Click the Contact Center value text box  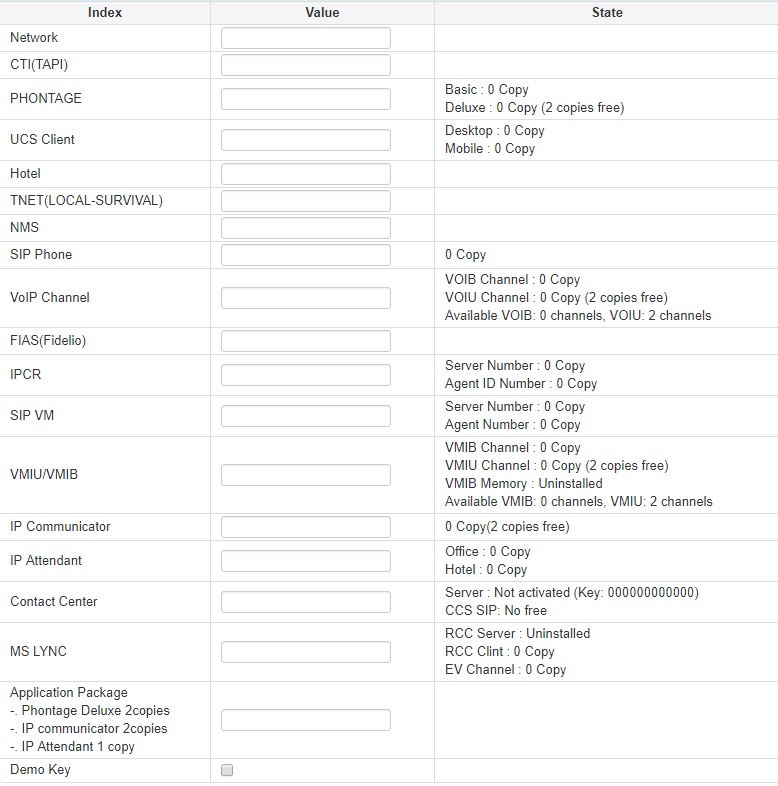(x=305, y=602)
